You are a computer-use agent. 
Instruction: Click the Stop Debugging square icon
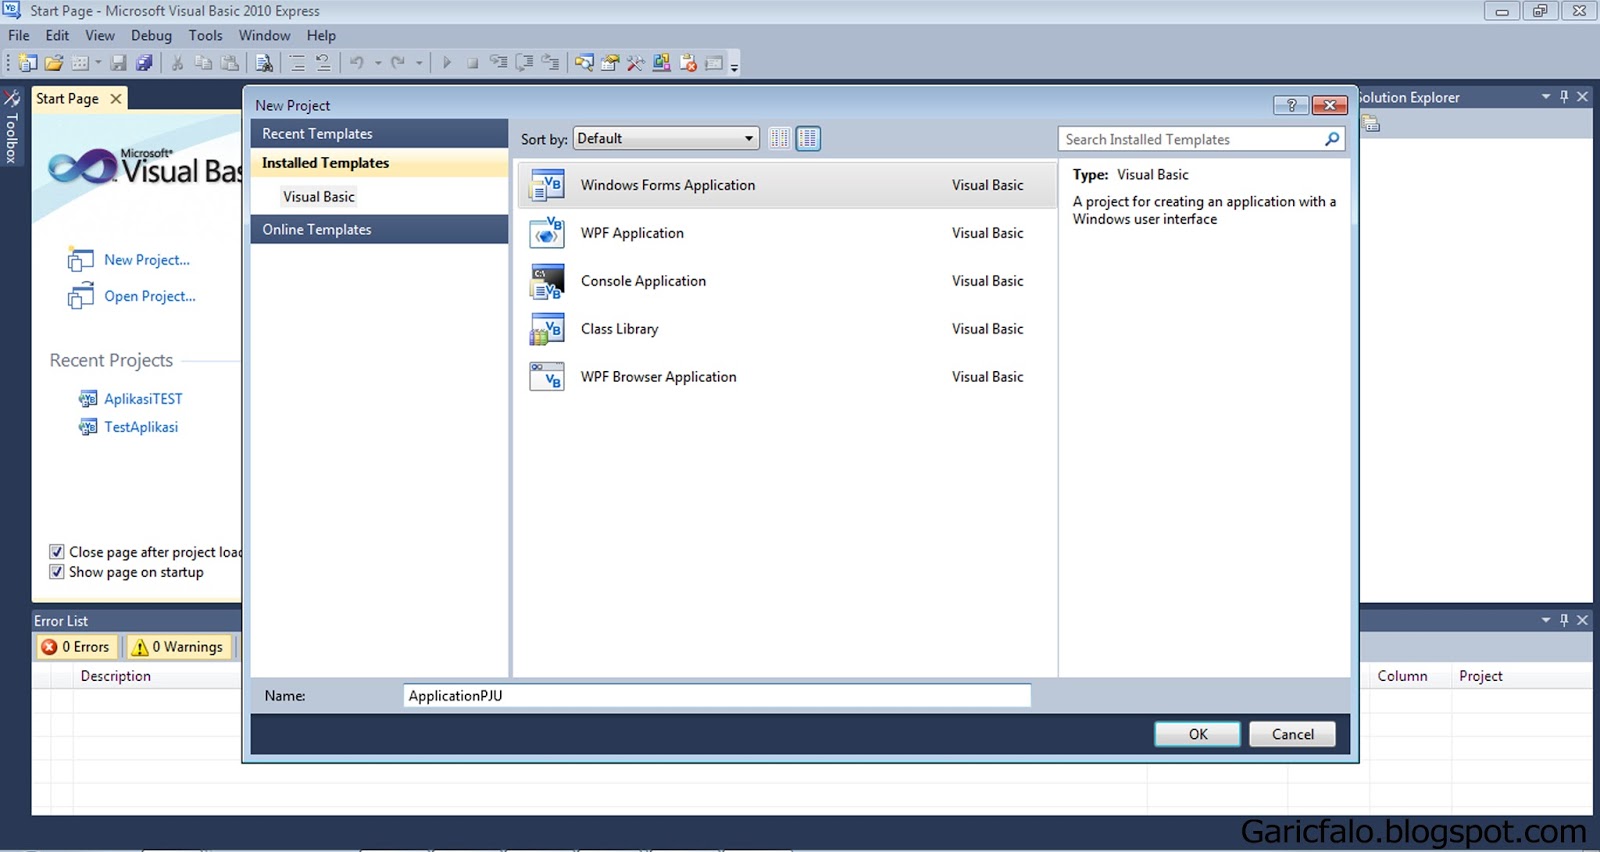472,63
